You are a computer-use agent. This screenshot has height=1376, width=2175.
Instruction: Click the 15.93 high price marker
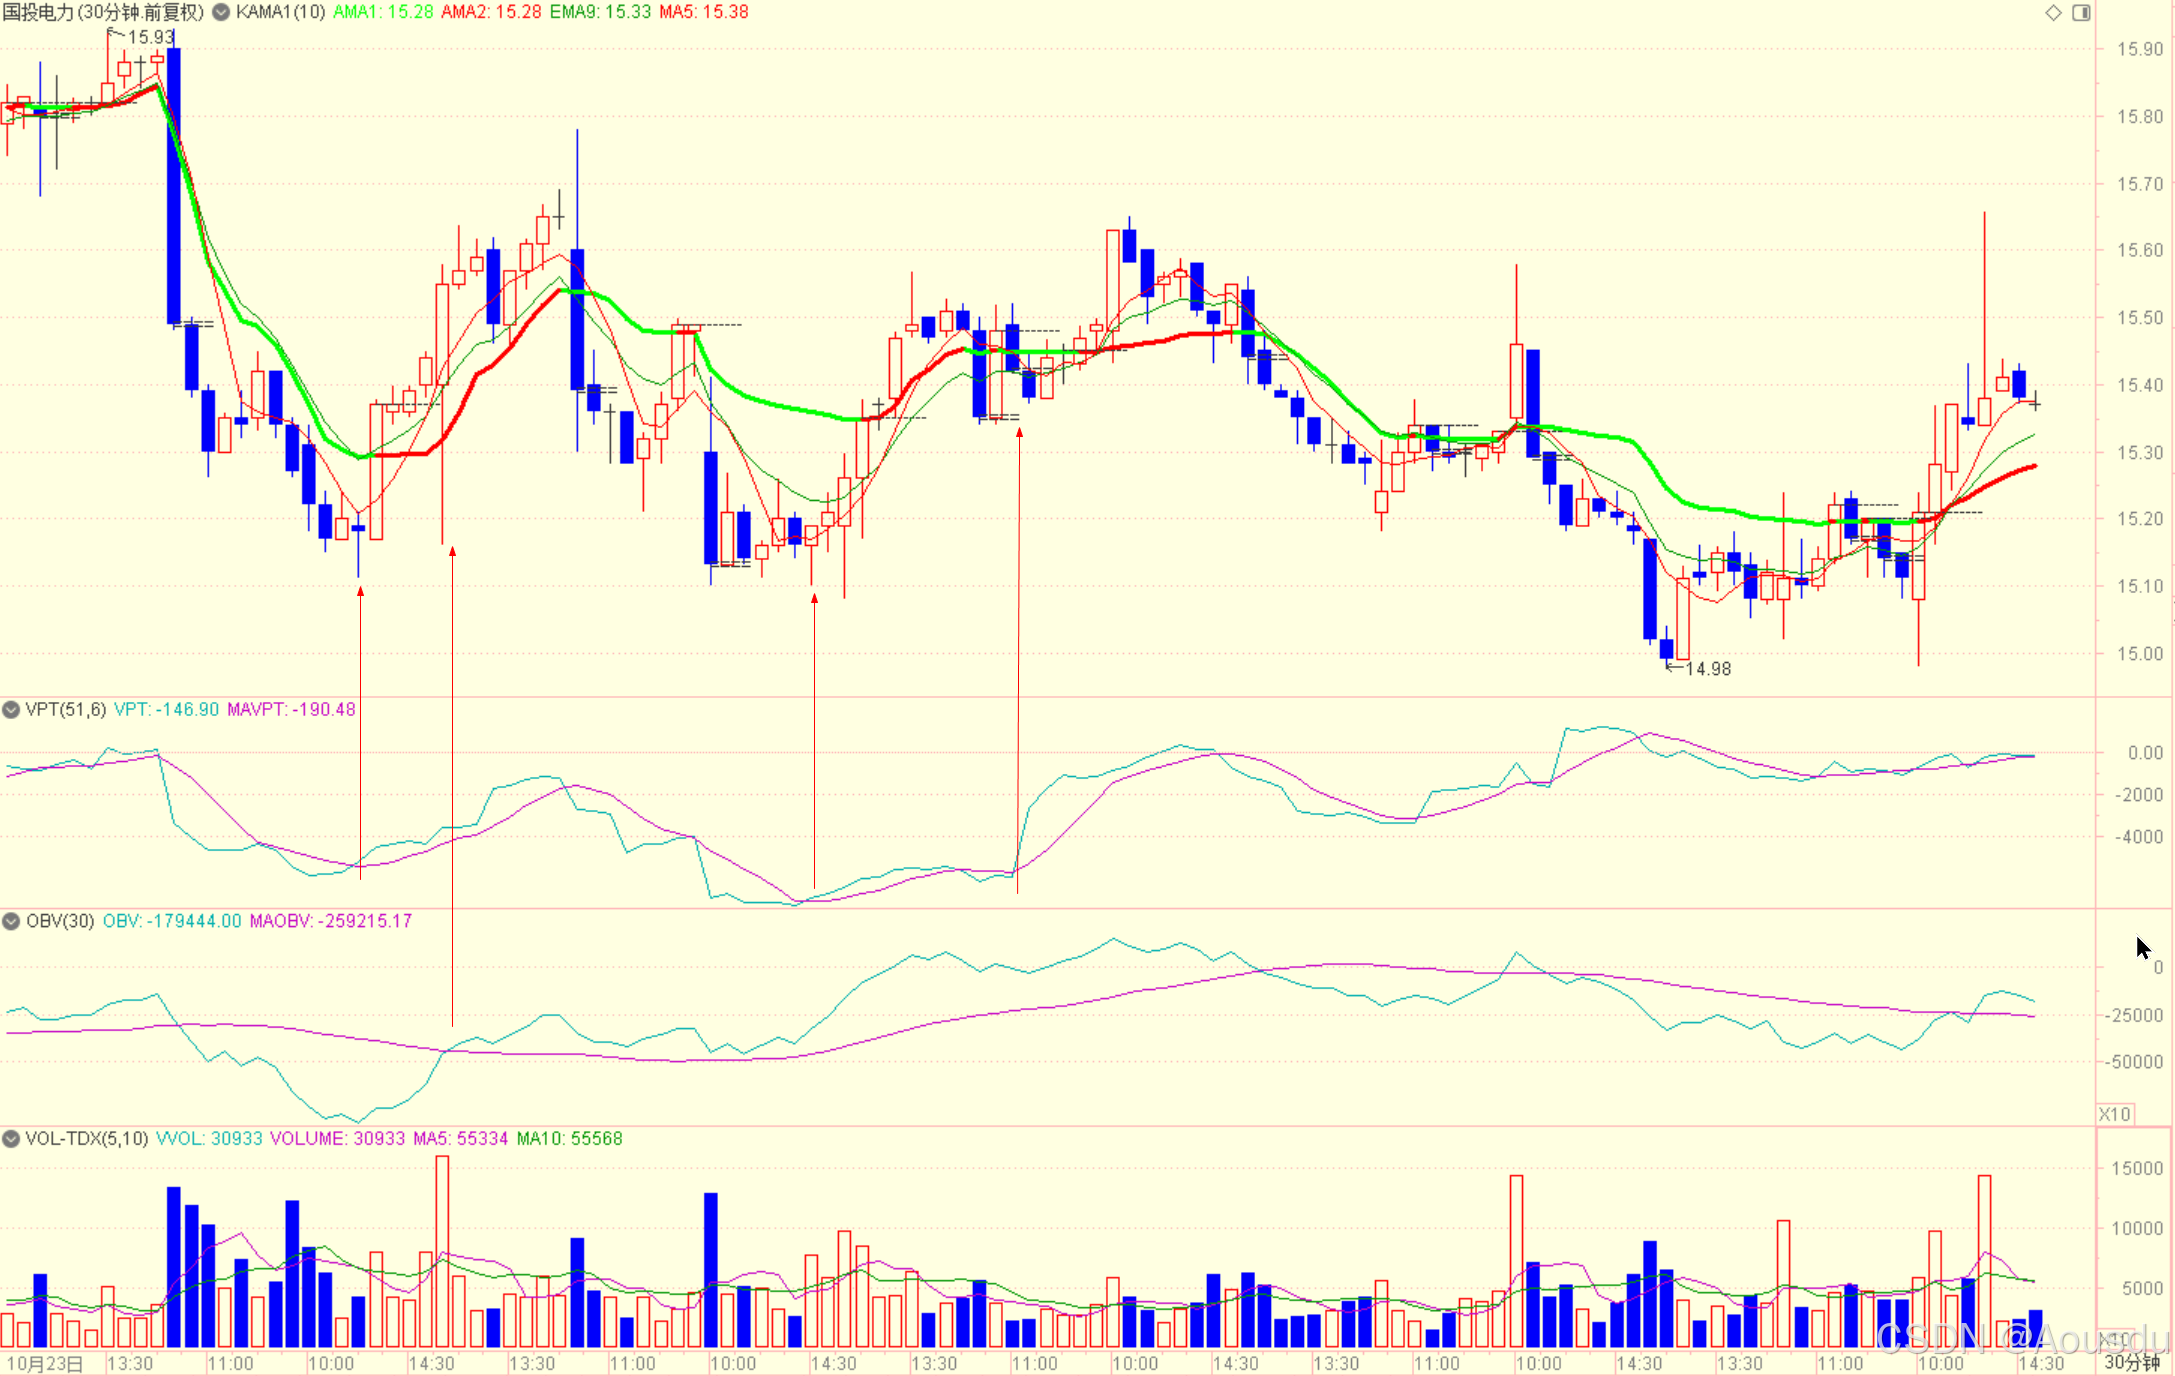tap(150, 37)
